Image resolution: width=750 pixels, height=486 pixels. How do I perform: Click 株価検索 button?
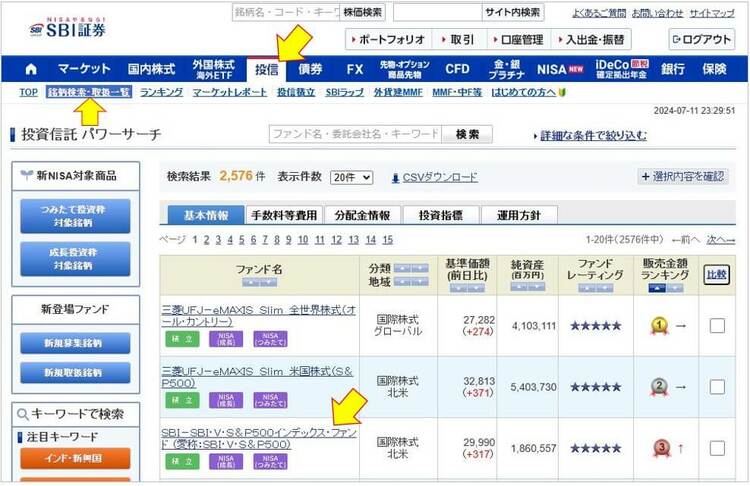tap(363, 12)
